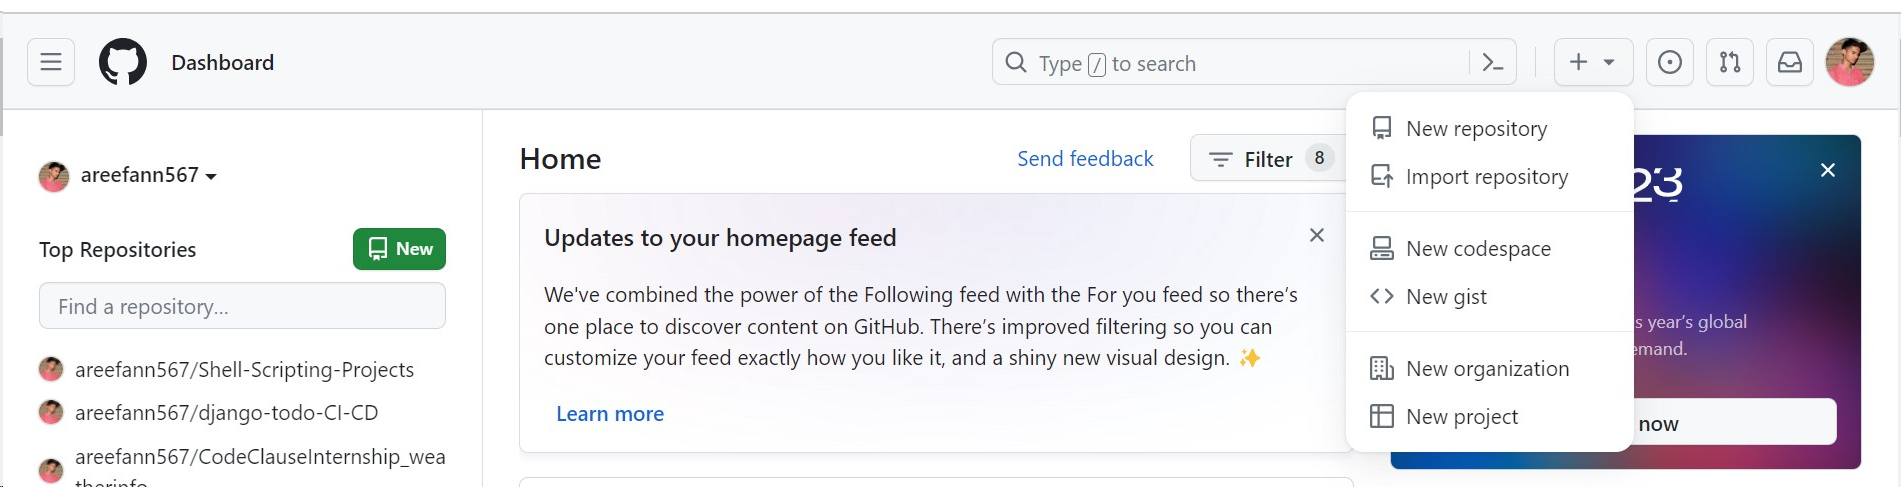Dismiss the homepage feed updates notice
The image size is (1901, 487).
pos(1317,235)
